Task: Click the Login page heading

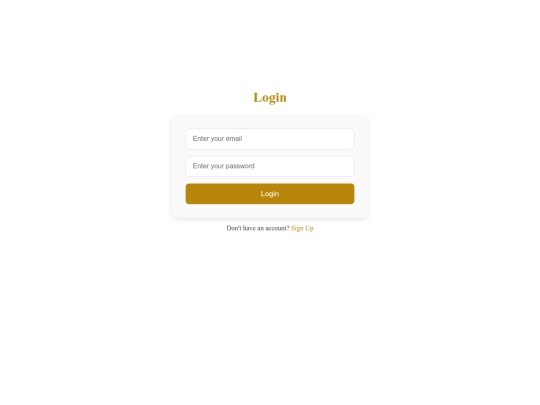Action: 270,97
